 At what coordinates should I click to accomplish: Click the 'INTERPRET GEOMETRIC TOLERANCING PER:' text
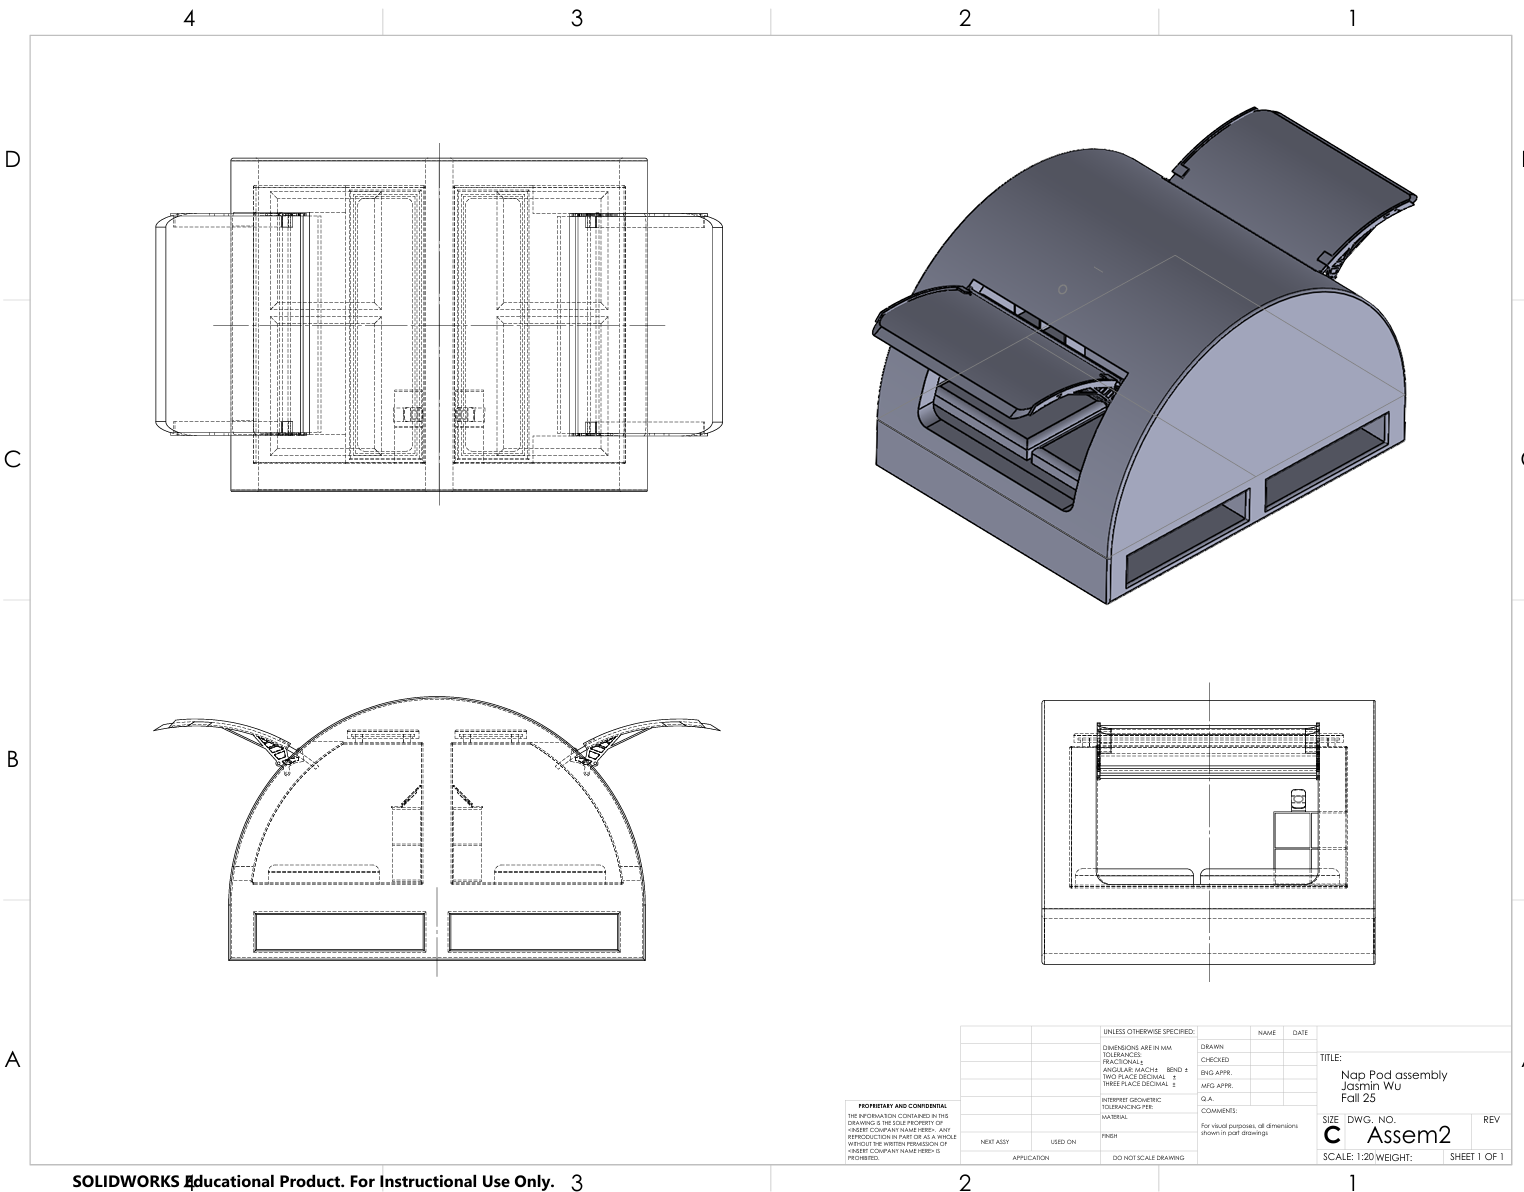coord(1132,1104)
